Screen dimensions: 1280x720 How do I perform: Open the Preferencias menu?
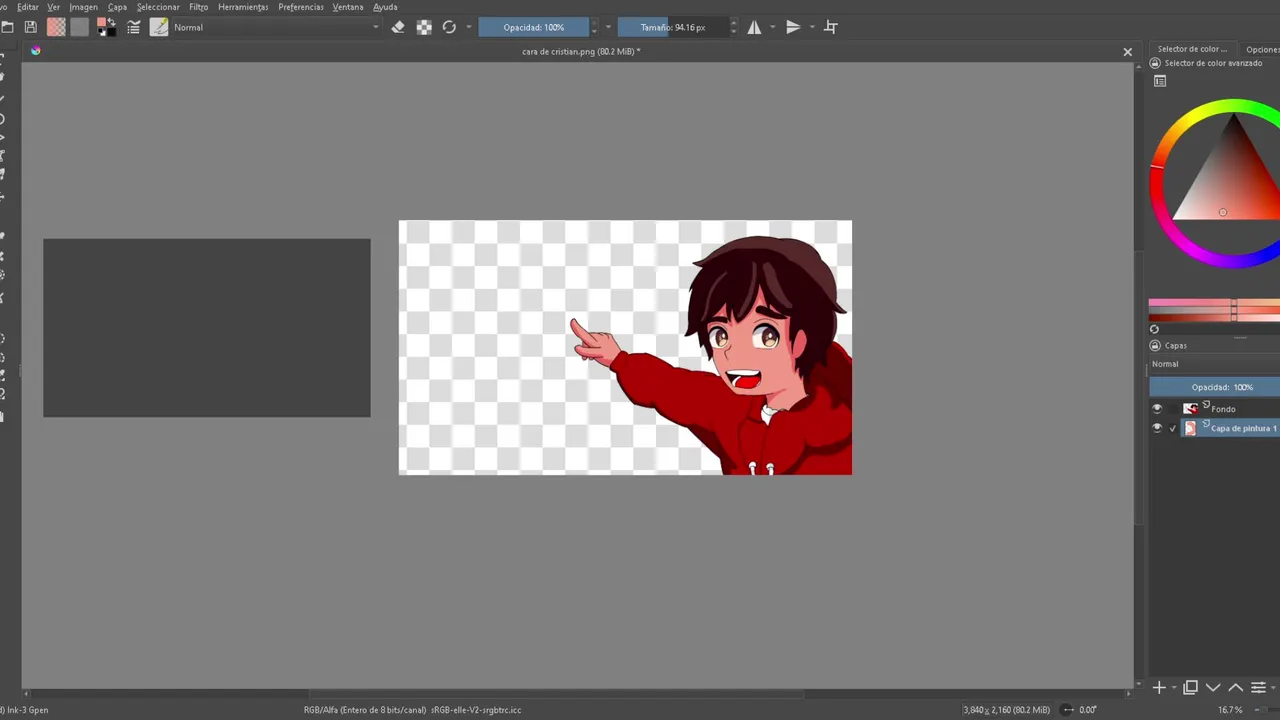click(301, 7)
